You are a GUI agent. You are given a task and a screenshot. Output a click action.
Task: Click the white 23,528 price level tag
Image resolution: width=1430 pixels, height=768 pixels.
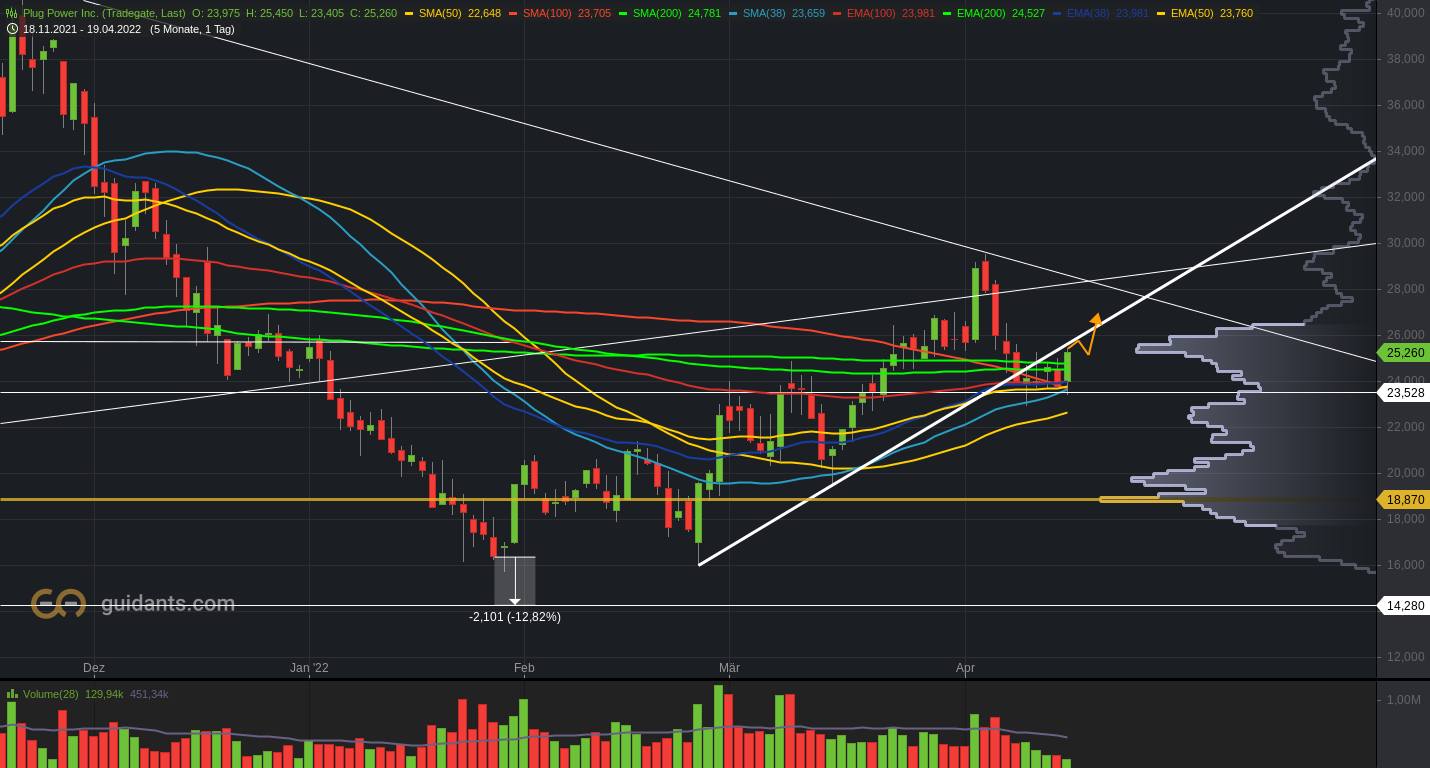1404,393
